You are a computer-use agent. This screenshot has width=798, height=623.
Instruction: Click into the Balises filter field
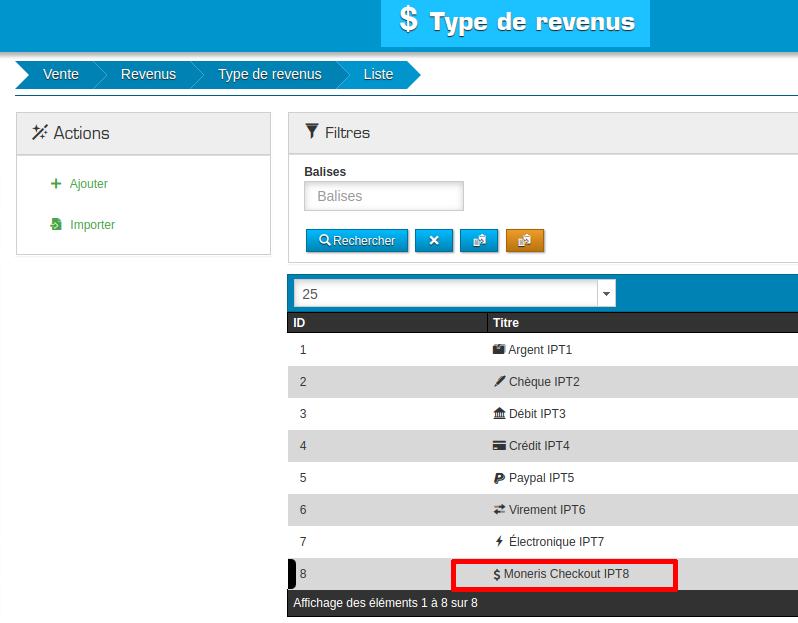[x=384, y=196]
